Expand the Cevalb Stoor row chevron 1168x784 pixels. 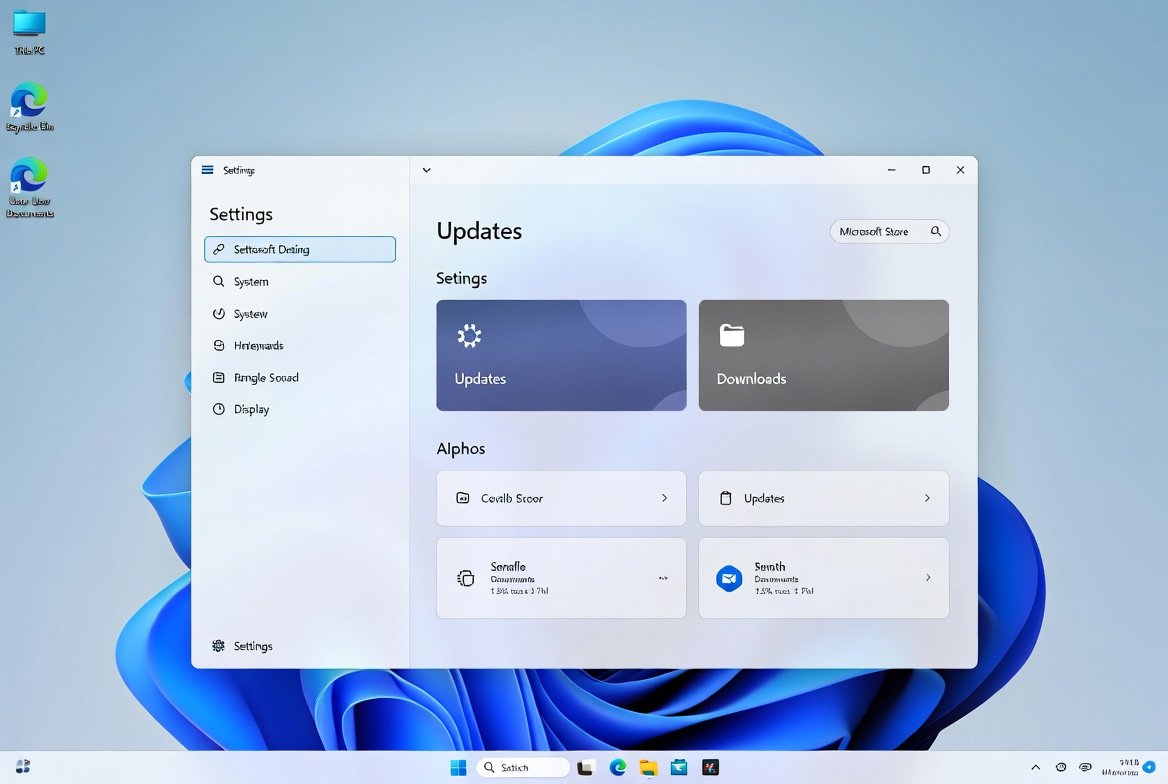point(664,498)
